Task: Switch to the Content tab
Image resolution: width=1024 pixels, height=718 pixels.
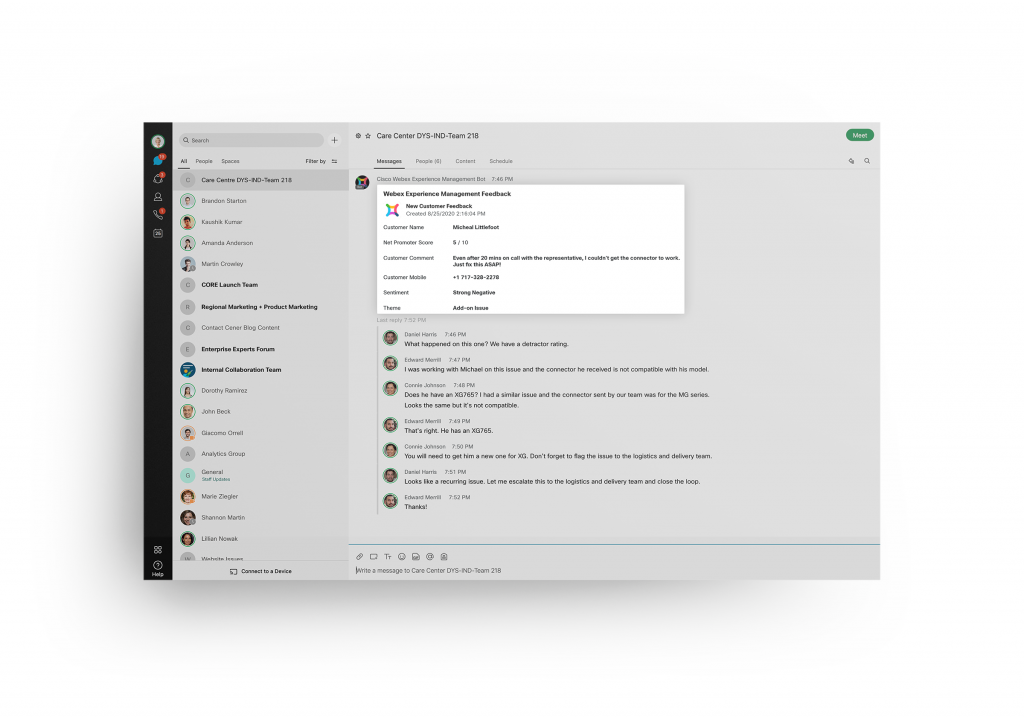Action: click(x=465, y=161)
